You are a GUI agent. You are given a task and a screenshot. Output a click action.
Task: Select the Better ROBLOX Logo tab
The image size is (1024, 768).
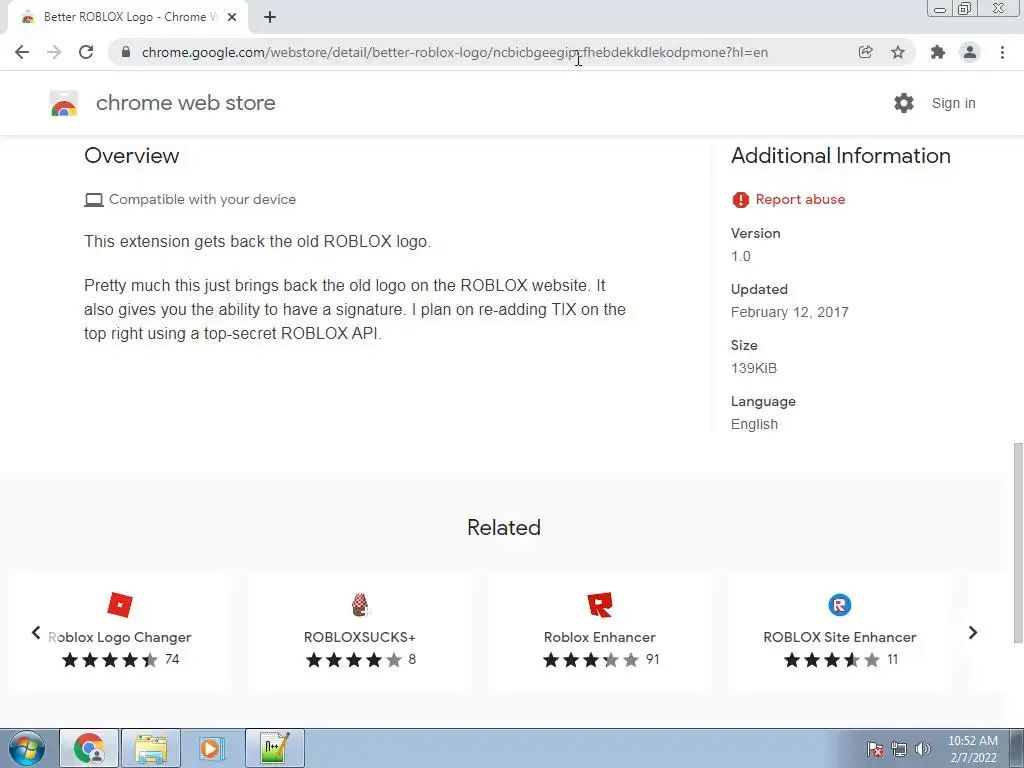coord(128,17)
